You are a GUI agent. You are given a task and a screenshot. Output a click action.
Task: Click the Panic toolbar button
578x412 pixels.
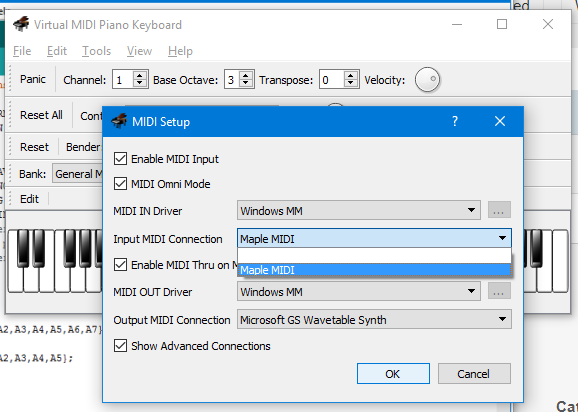pos(33,79)
